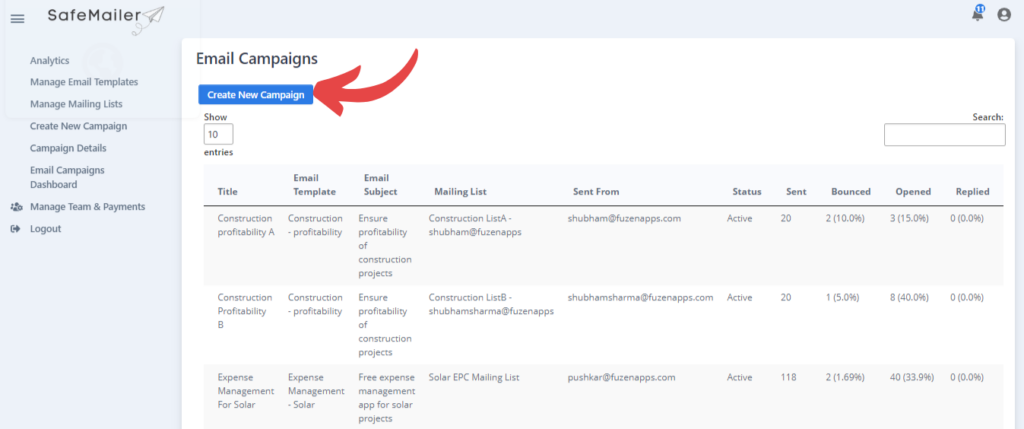Click 'Solar EPC Mailing List' cell

474,377
